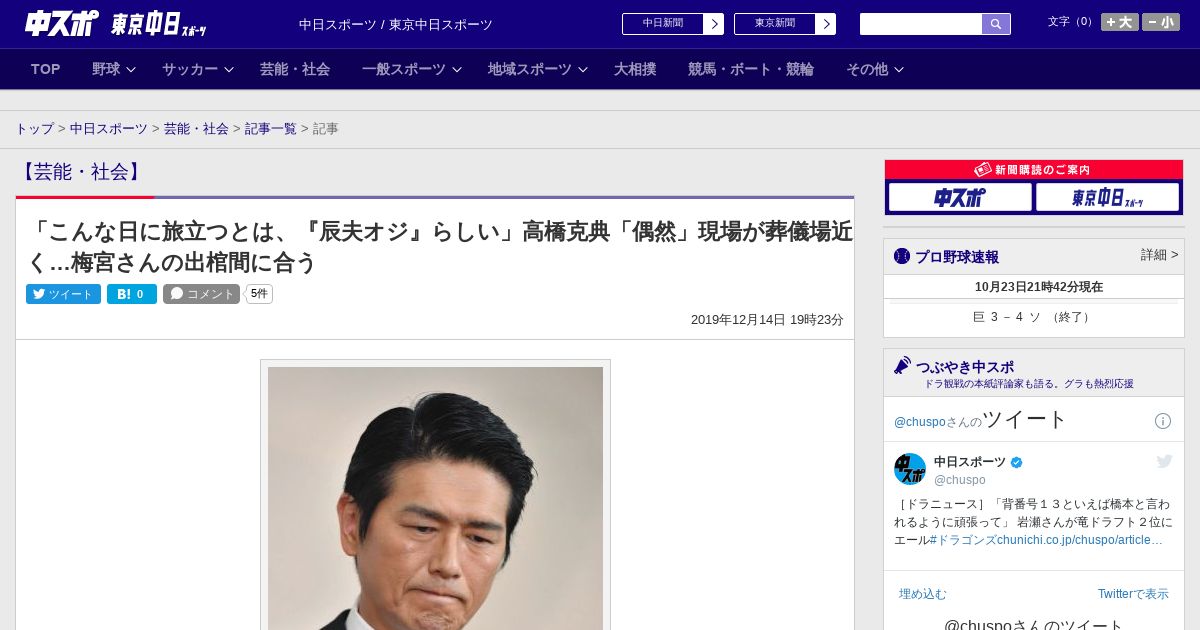
Task: Click the @chuspo handle under account name
Action: [x=960, y=480]
